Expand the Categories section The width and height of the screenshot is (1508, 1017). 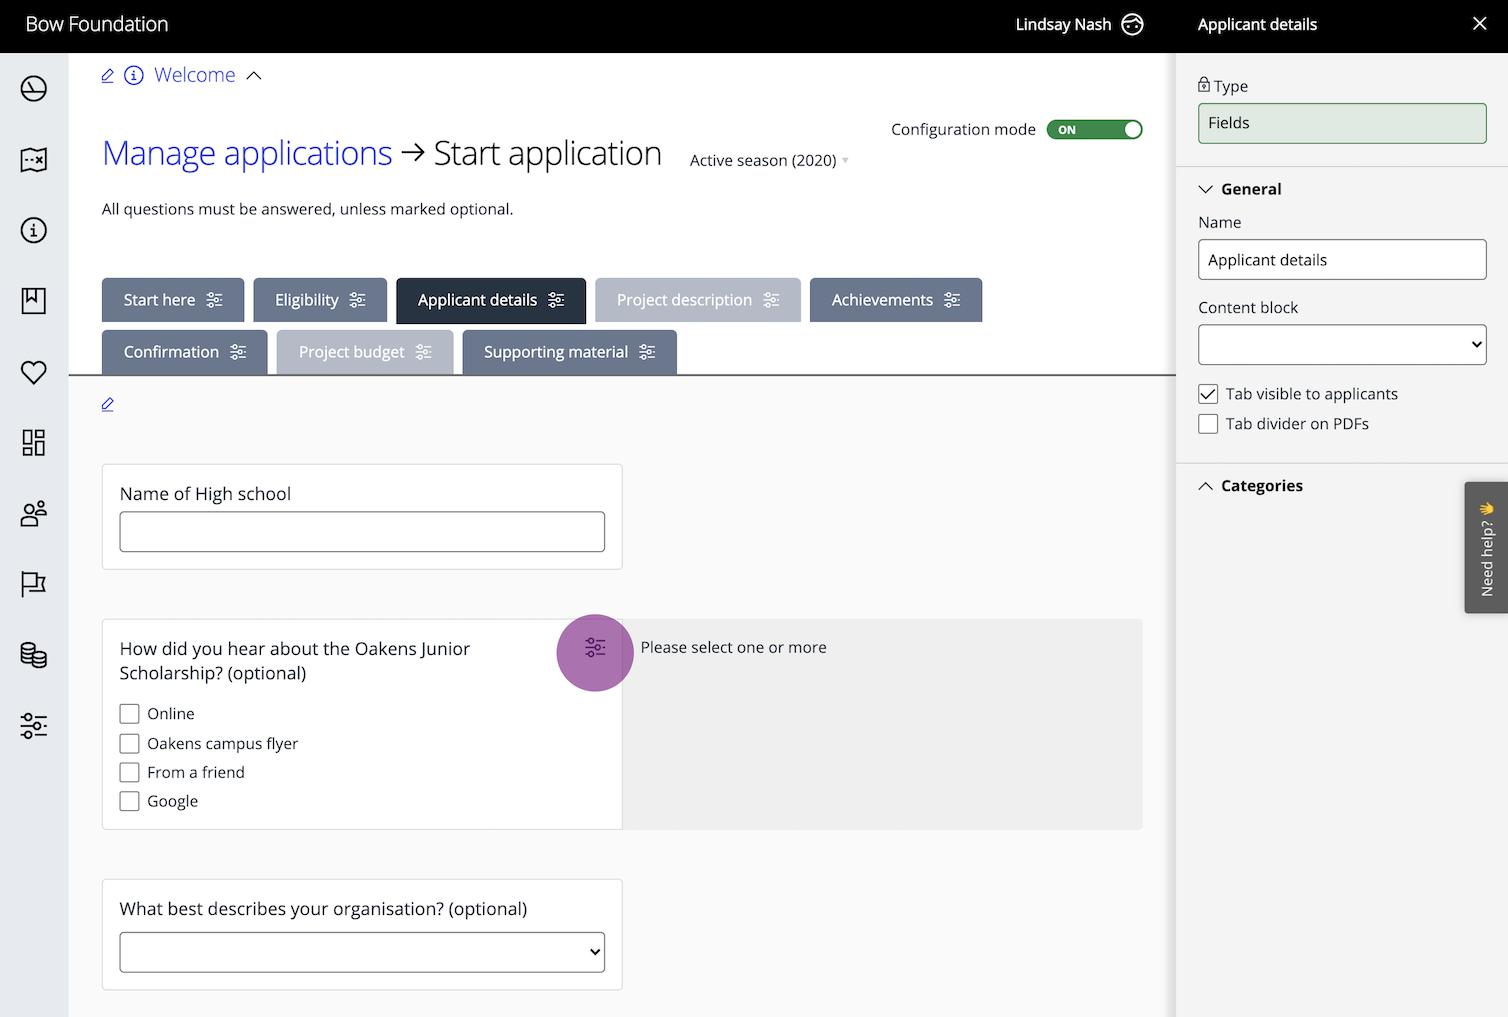pos(1261,486)
